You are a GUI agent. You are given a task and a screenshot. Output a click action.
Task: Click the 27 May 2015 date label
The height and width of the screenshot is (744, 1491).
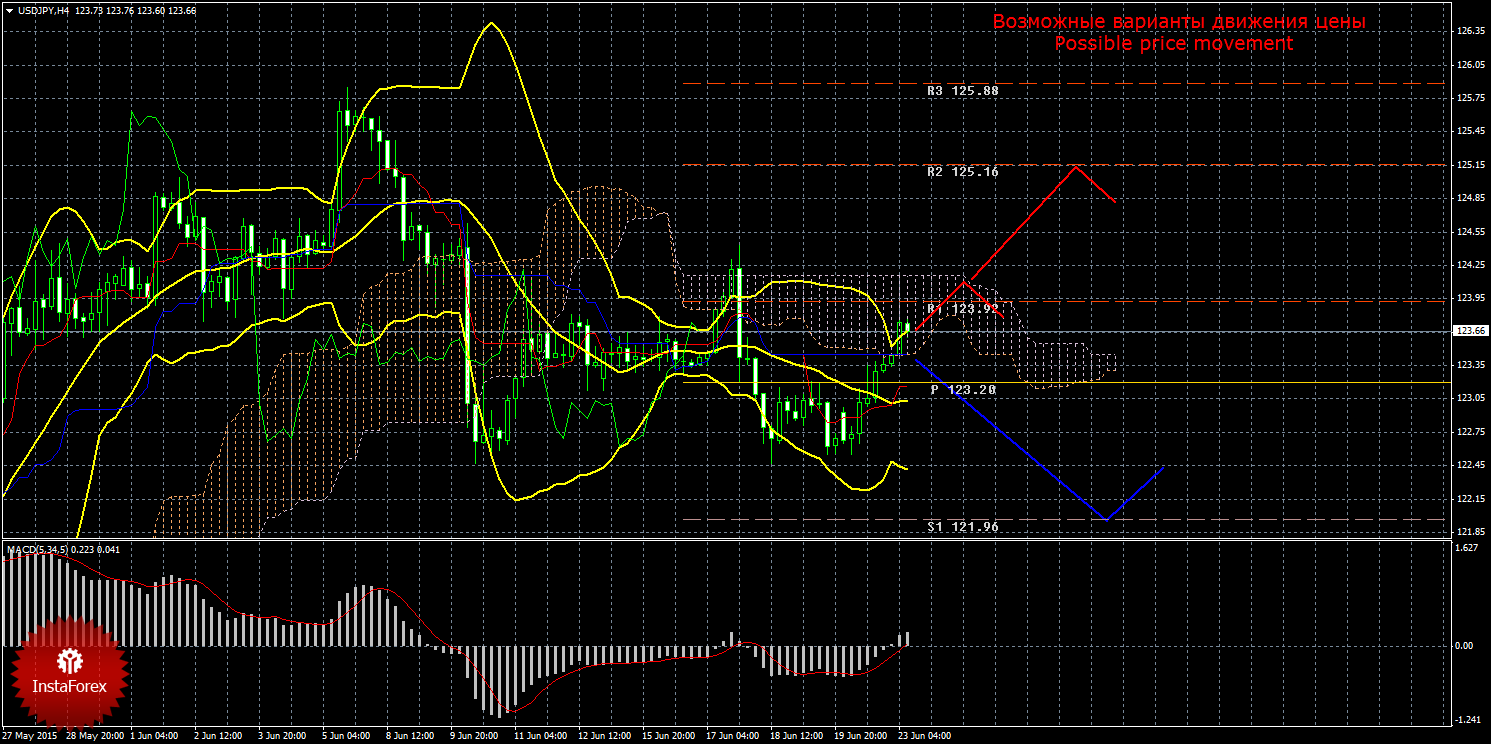point(29,735)
